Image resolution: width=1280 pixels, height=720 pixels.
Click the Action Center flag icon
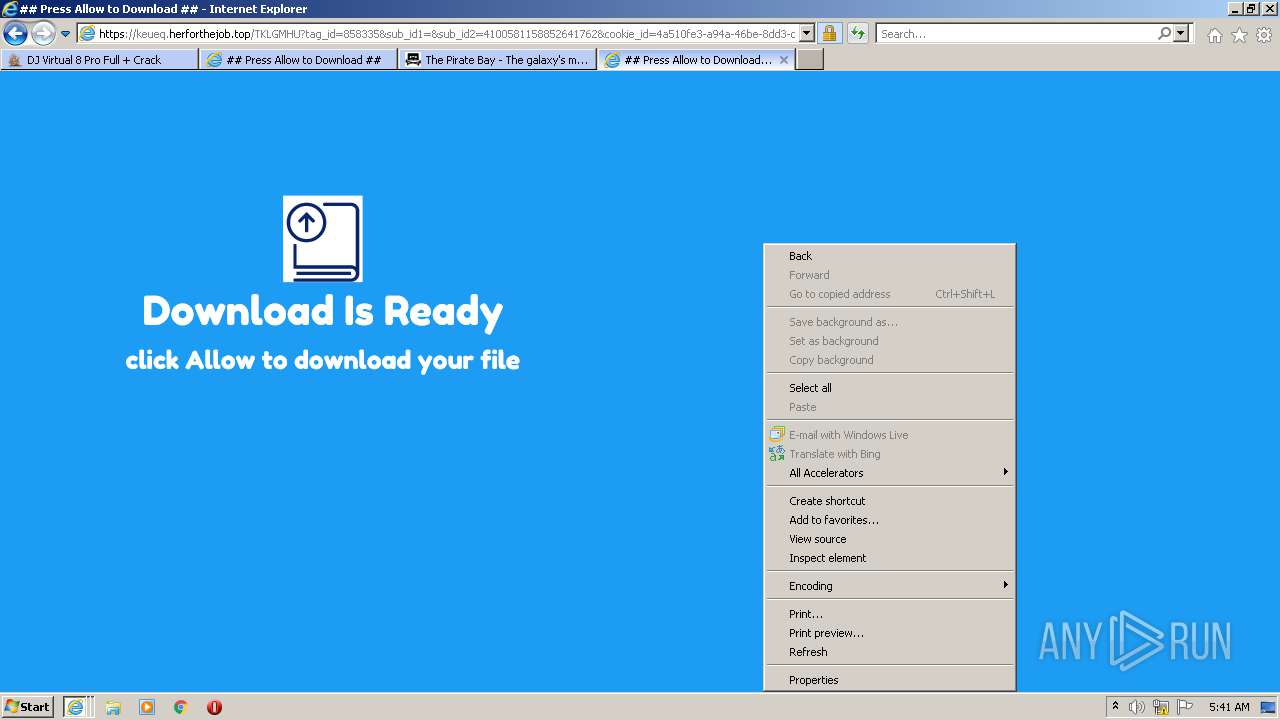pyautogui.click(x=1185, y=707)
